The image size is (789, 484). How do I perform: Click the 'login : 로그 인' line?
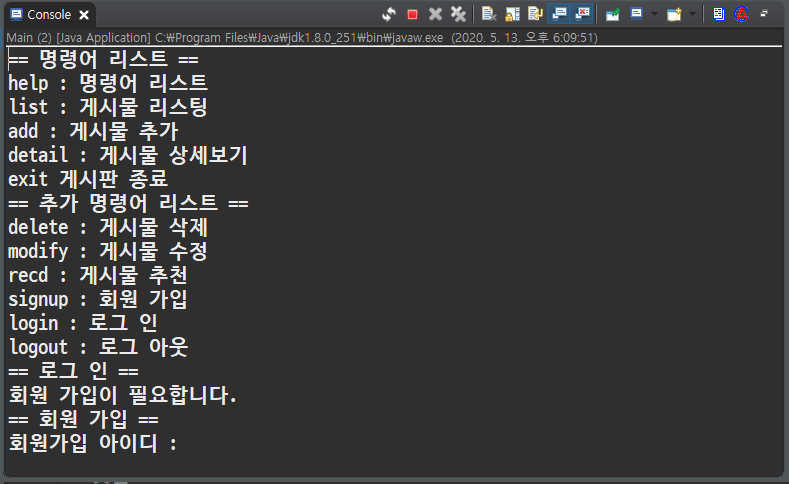[x=83, y=323]
